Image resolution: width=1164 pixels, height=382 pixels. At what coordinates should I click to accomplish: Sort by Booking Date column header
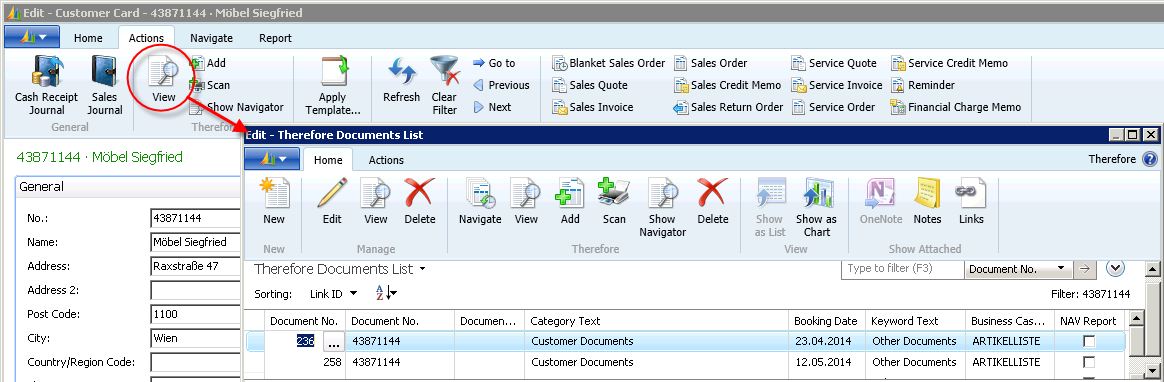point(827,321)
